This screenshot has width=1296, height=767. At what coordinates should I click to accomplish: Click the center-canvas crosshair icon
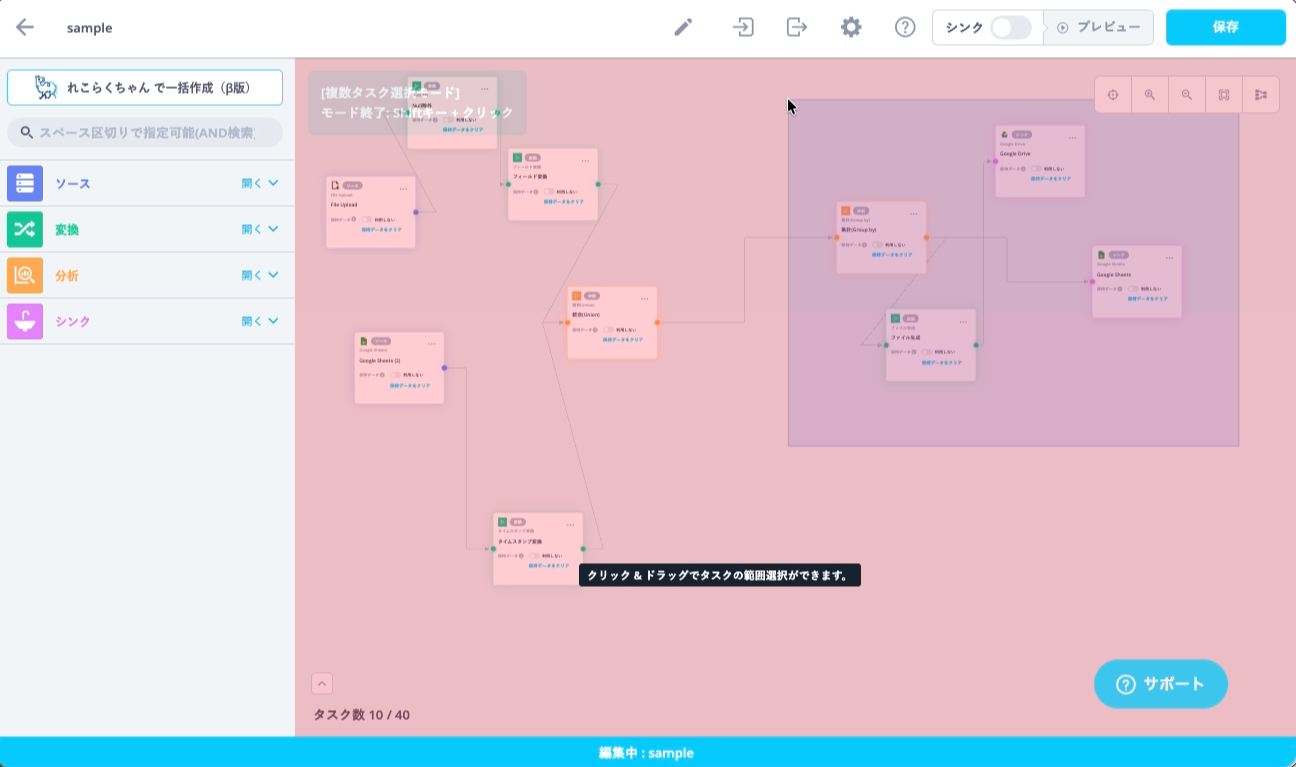tap(1113, 95)
